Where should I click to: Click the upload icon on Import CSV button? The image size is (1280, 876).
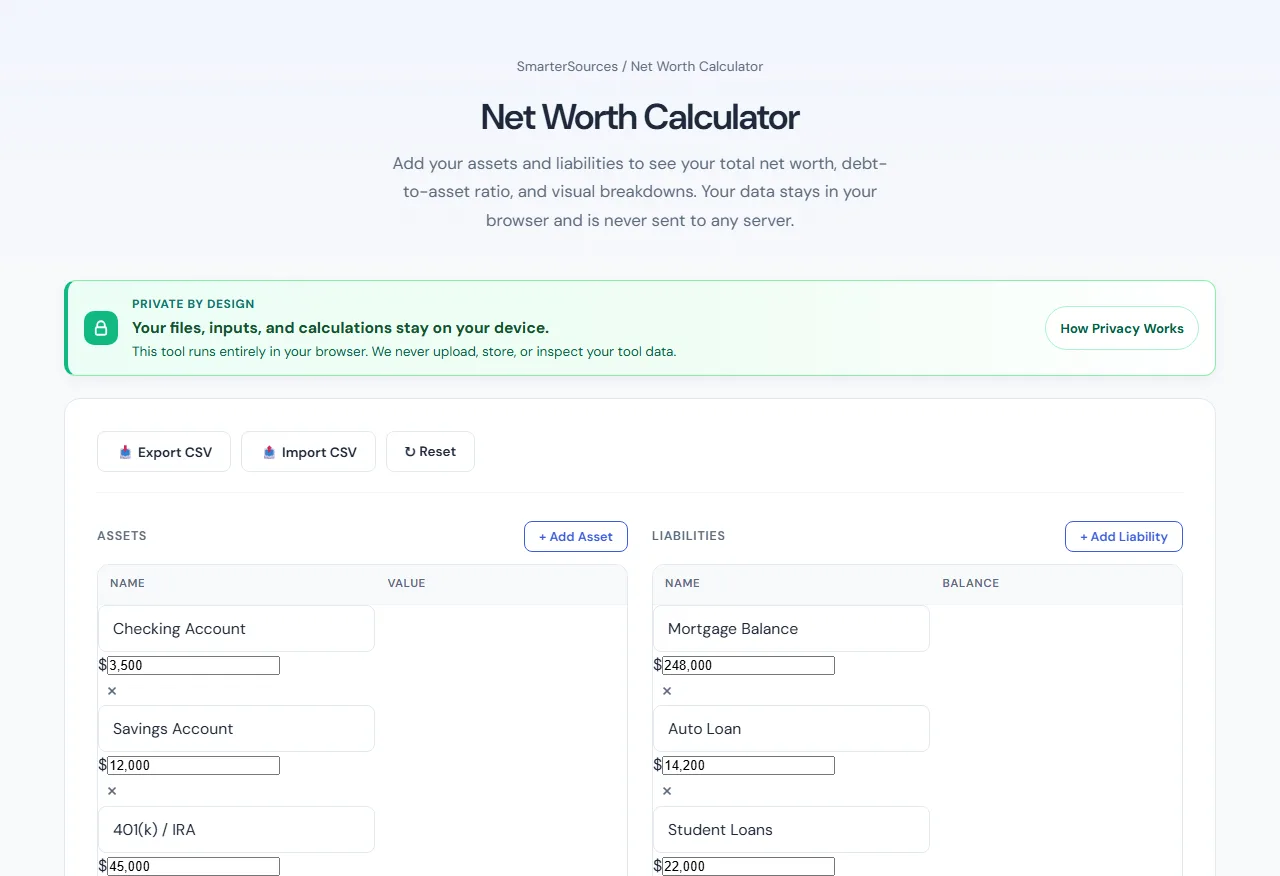tap(268, 452)
